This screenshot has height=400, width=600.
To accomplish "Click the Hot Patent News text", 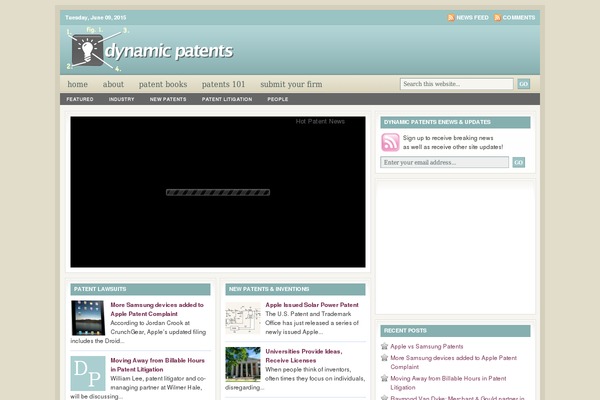I will tap(320, 121).
